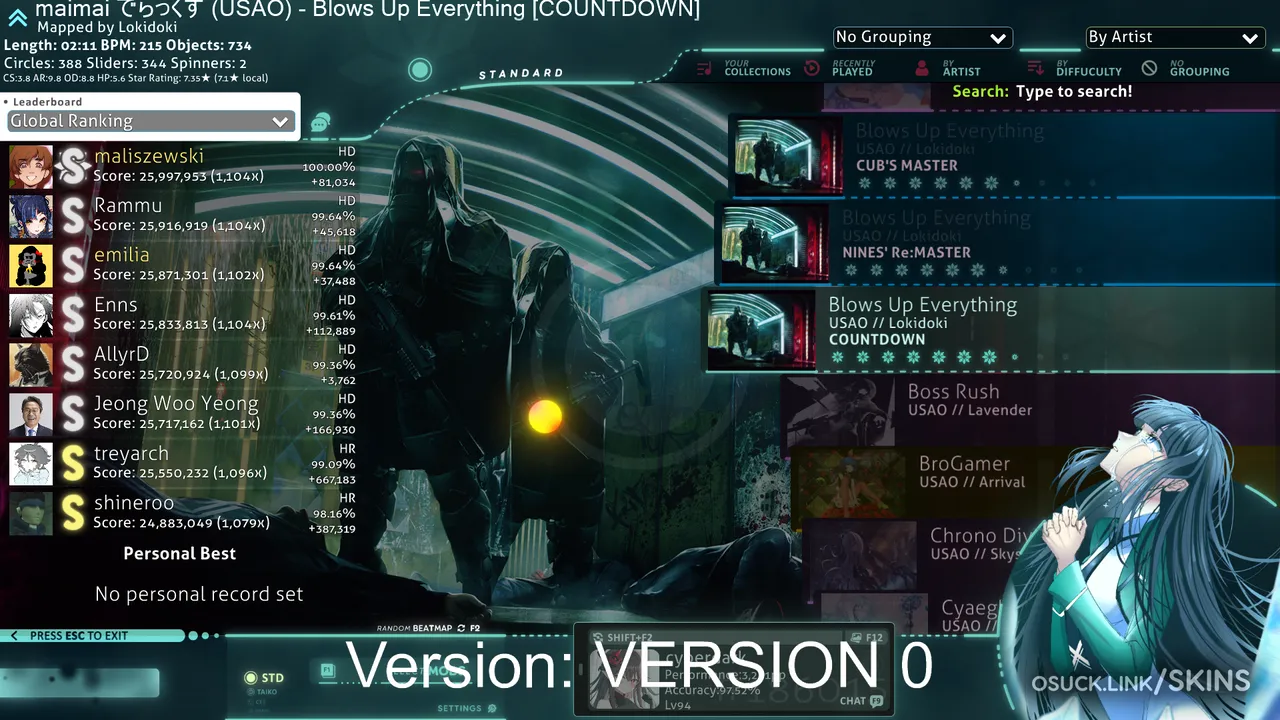This screenshot has width=1280, height=720.
Task: Click the recently played clock icon
Action: (812, 68)
